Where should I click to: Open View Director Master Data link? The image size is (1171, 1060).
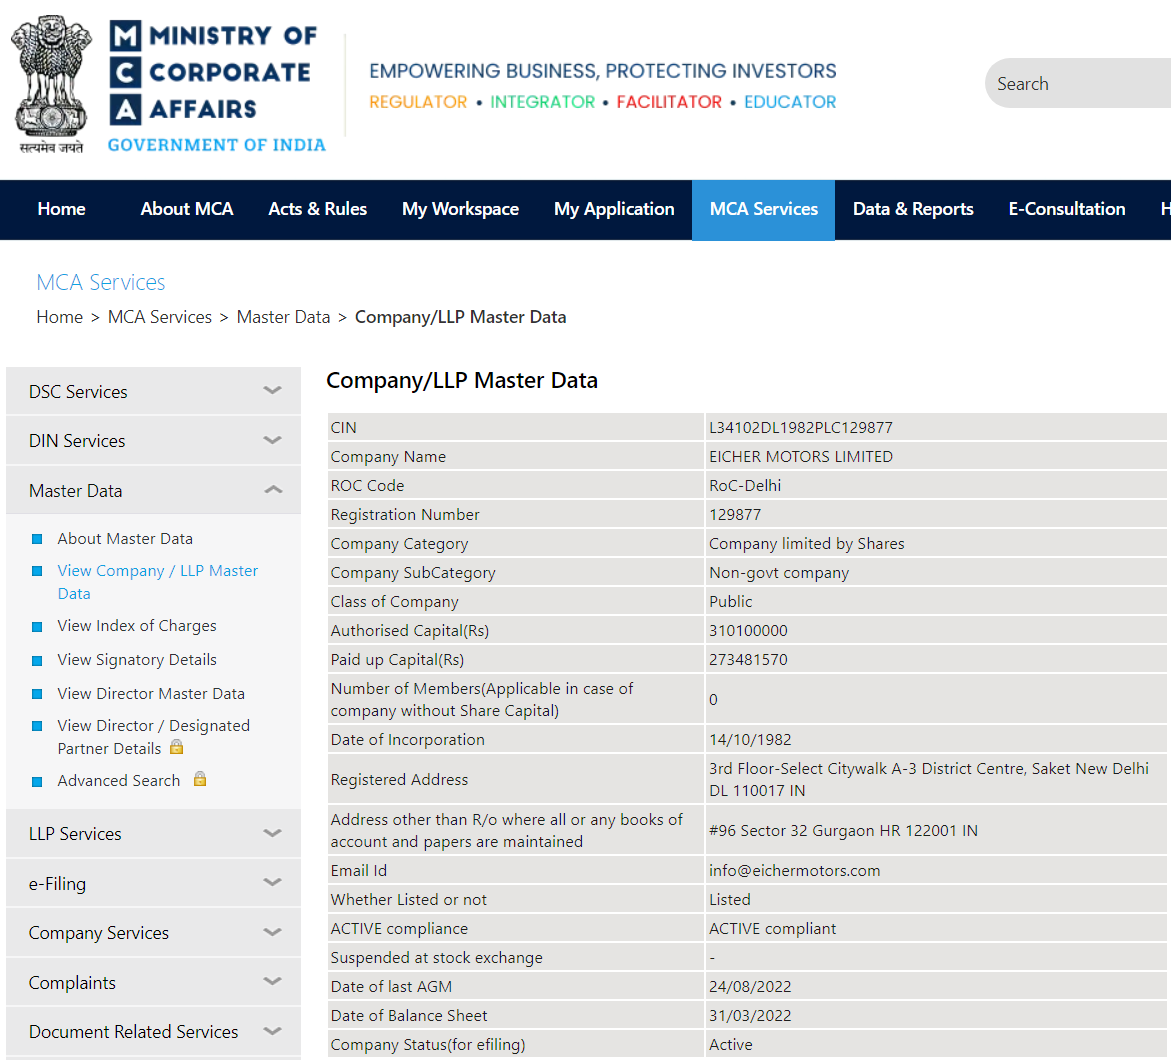click(151, 693)
